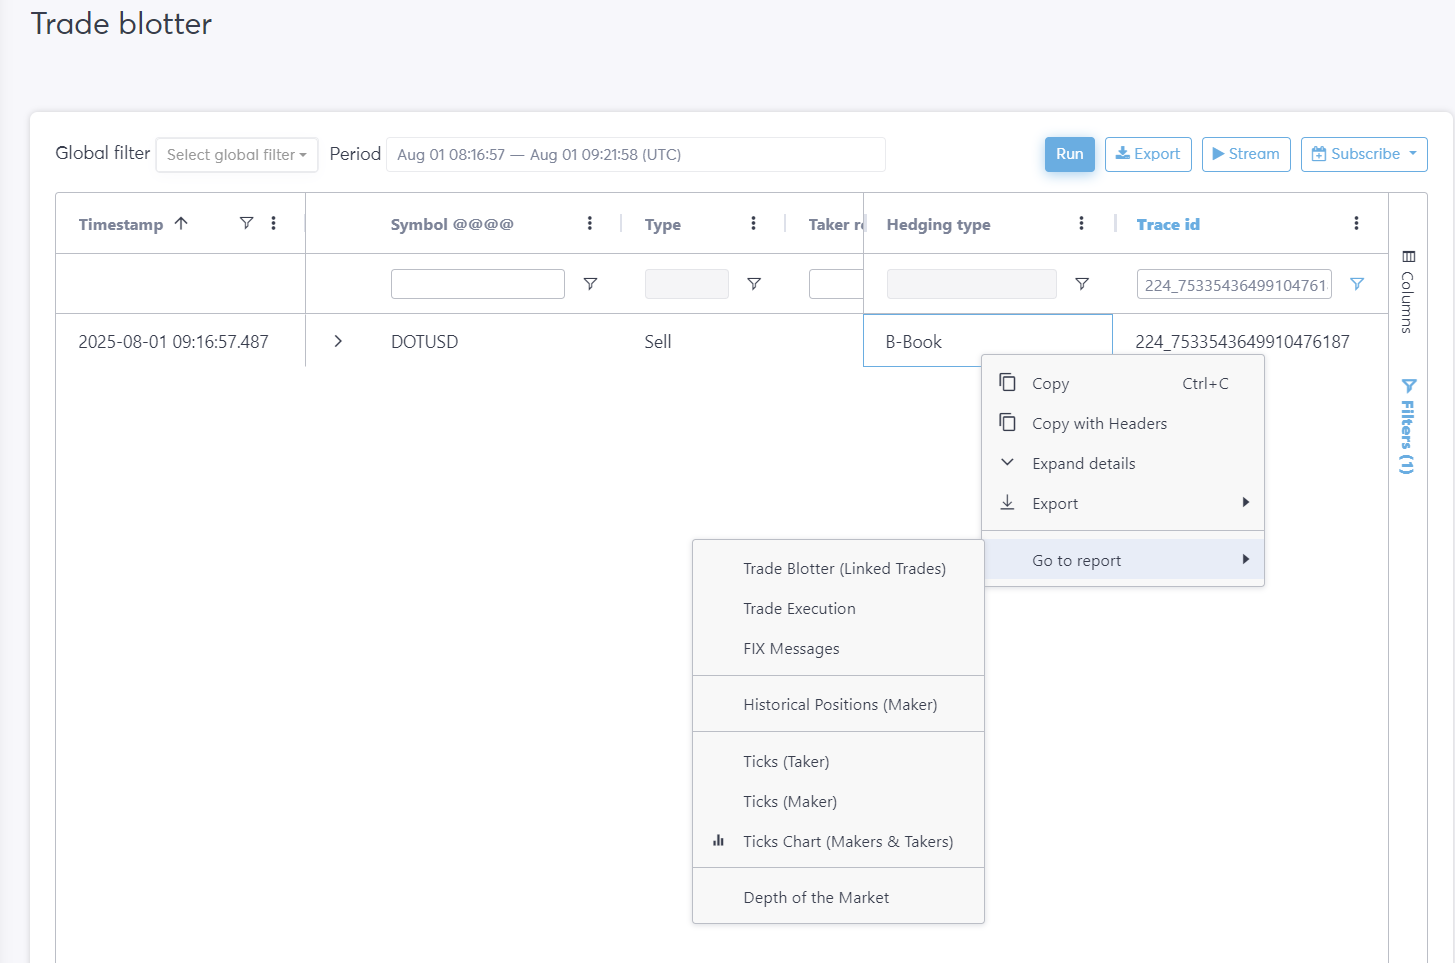The image size is (1455, 963).
Task: Open the Symbol column three-dot menu
Action: click(x=590, y=223)
